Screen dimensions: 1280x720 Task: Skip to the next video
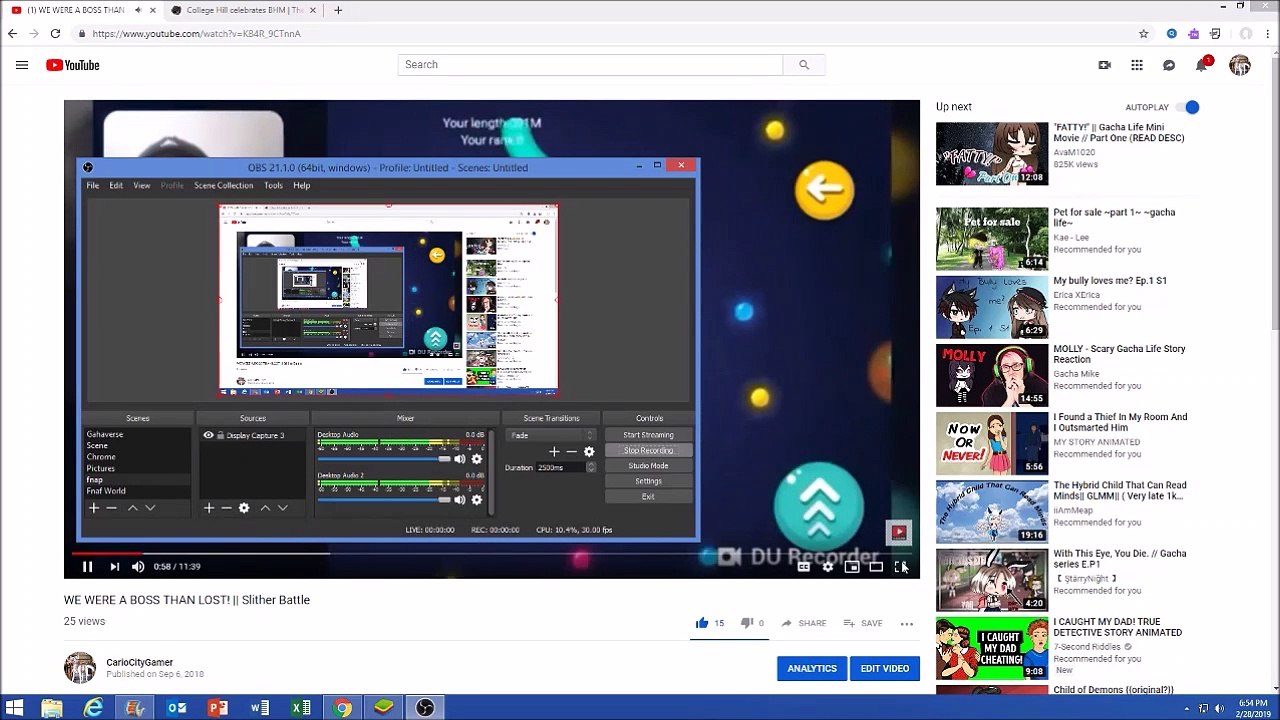pos(114,567)
